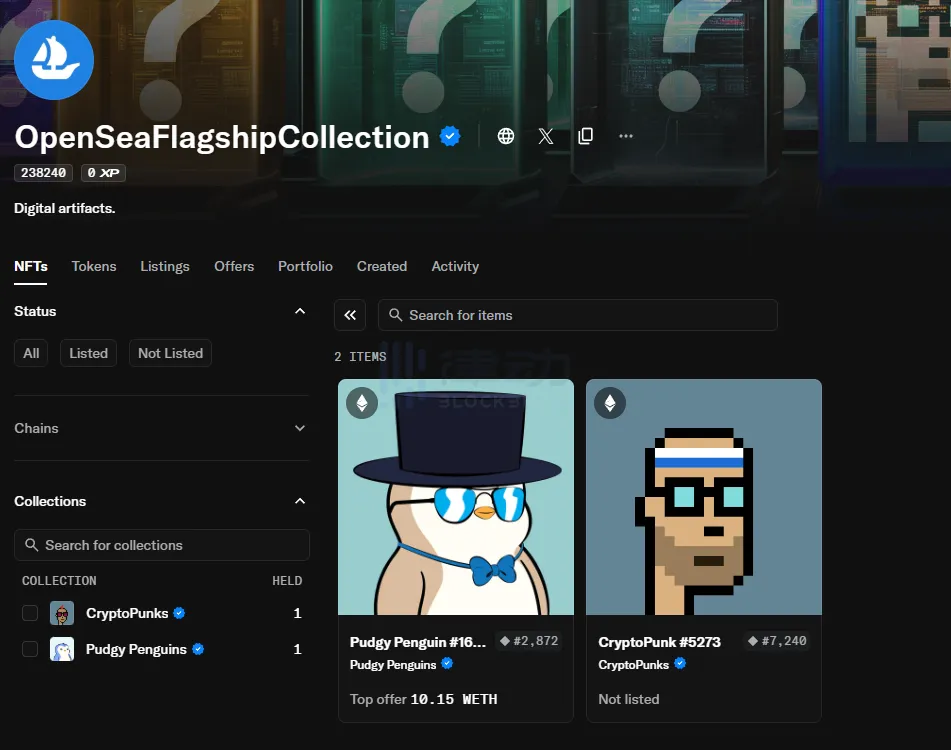Click the CryptoPunks collection avatar in sidebar
The height and width of the screenshot is (750, 951).
click(62, 613)
